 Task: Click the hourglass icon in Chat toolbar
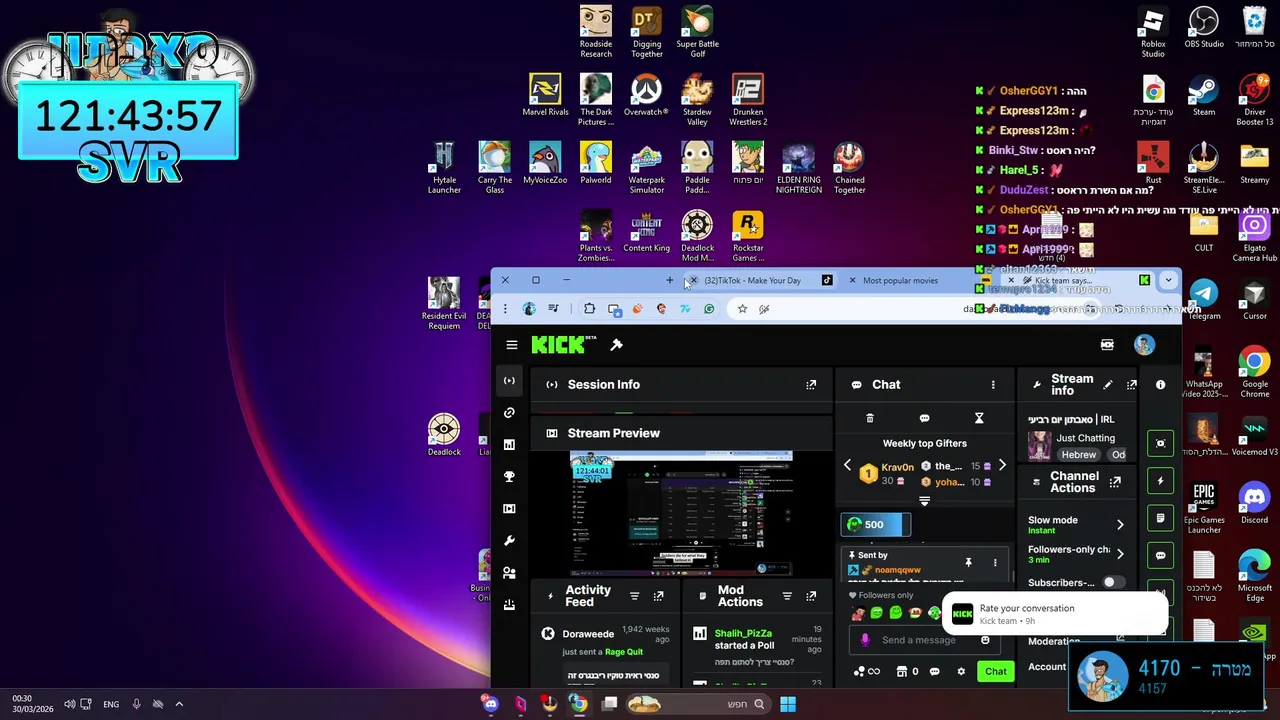click(x=979, y=418)
